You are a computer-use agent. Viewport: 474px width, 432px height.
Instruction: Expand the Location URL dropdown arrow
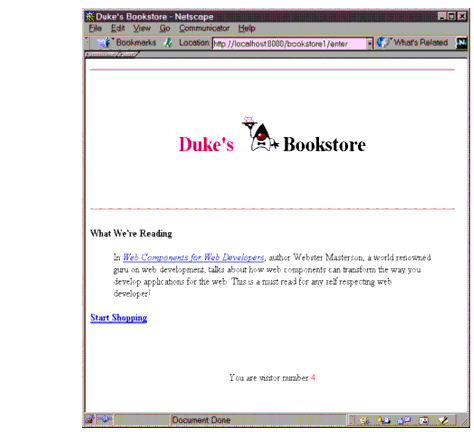[x=369, y=44]
